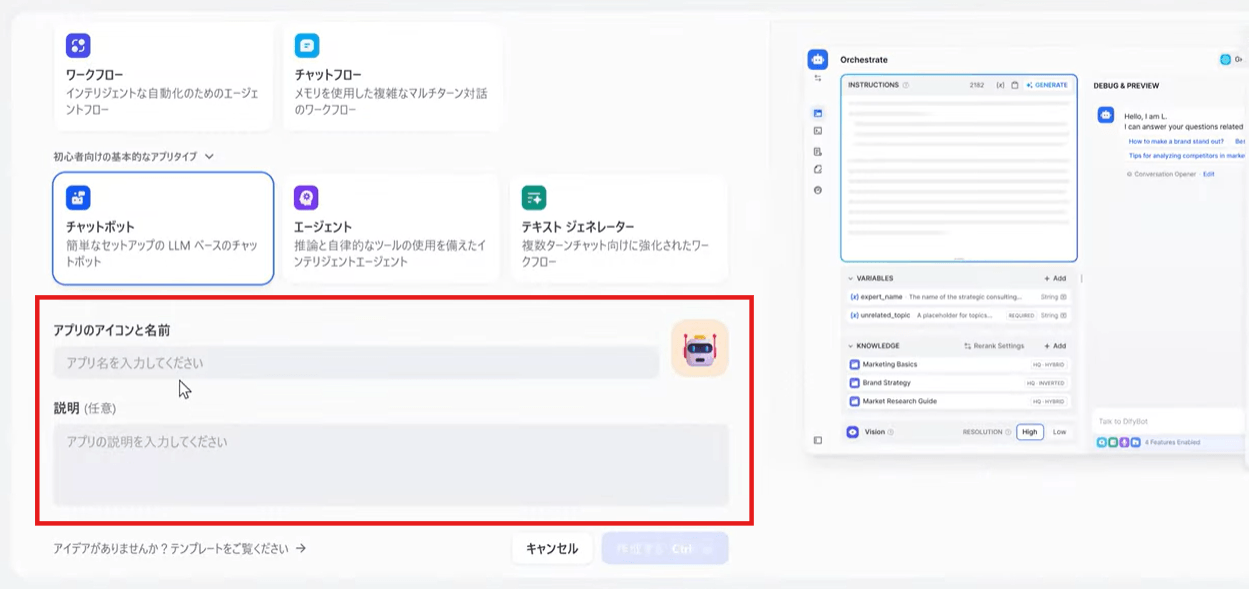
Task: Choose the エージェント card icon
Action: (x=306, y=197)
